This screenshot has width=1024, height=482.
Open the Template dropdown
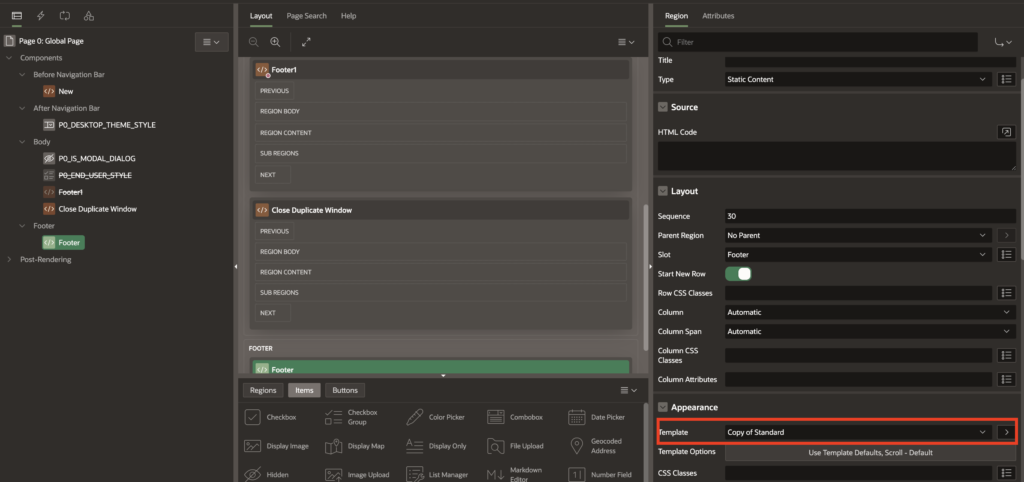click(x=857, y=432)
